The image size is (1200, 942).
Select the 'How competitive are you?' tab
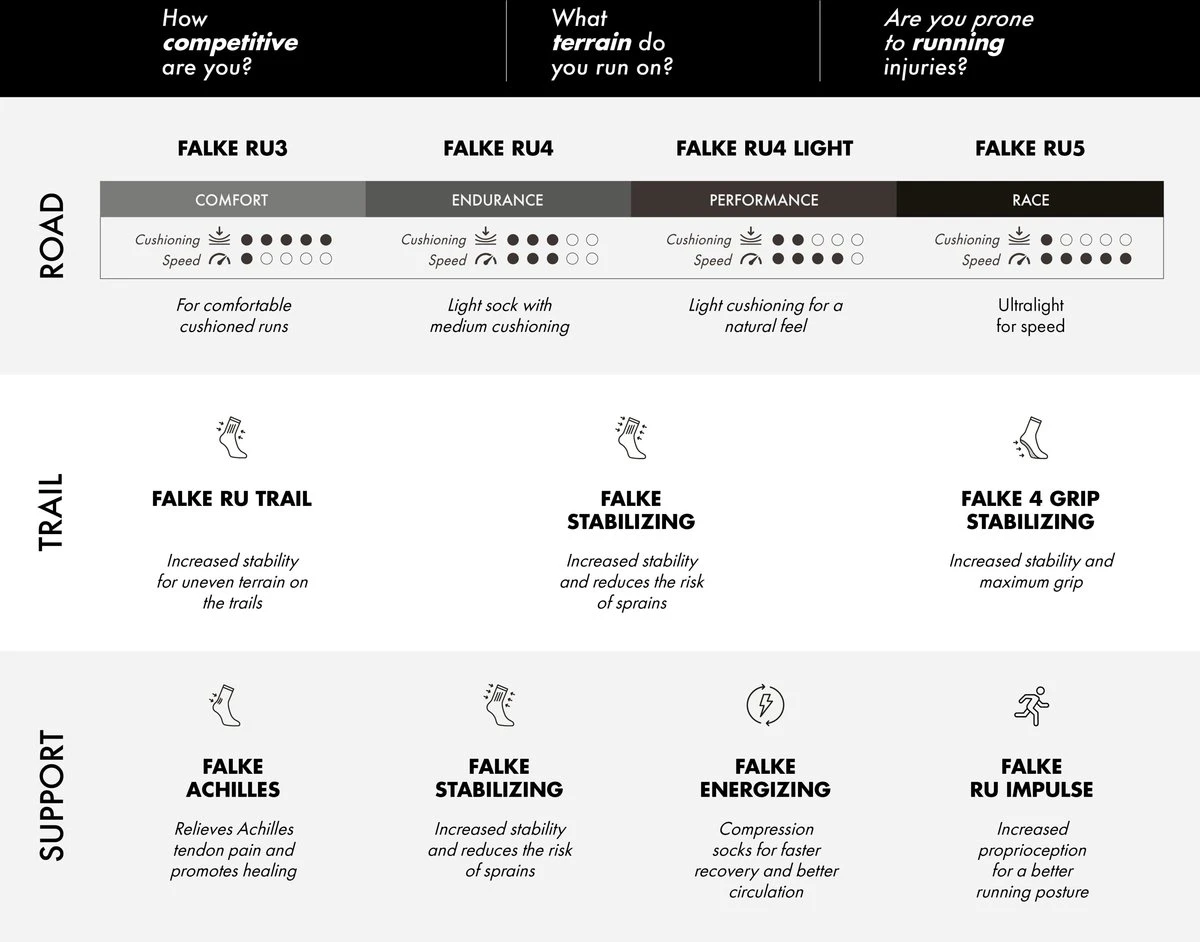pyautogui.click(x=230, y=43)
